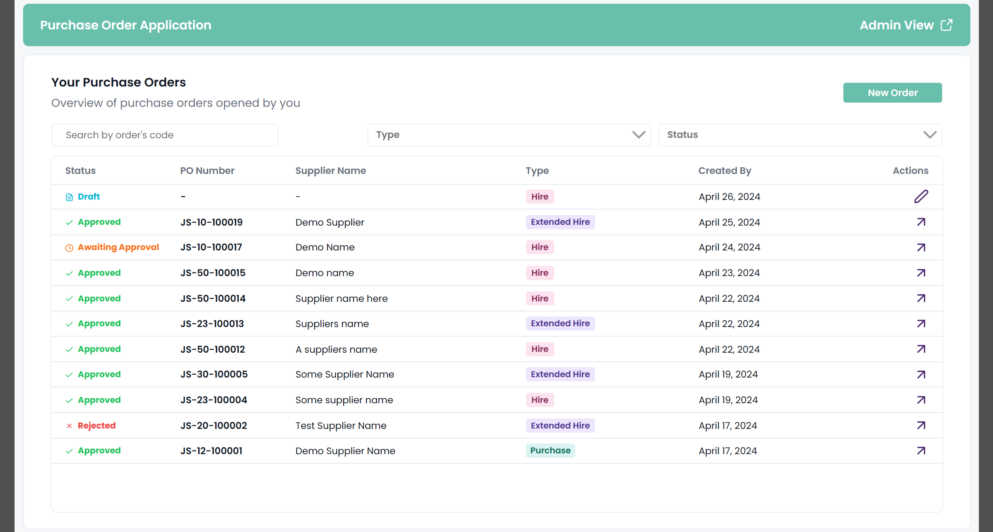Click the clock icon next to Awaiting Approval
The image size is (993, 532).
point(69,248)
